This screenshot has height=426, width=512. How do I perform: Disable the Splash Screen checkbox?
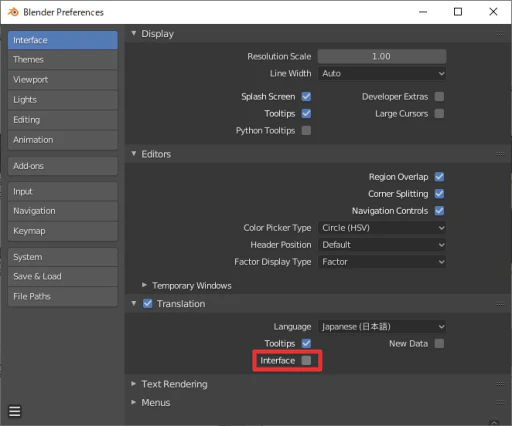coord(306,97)
